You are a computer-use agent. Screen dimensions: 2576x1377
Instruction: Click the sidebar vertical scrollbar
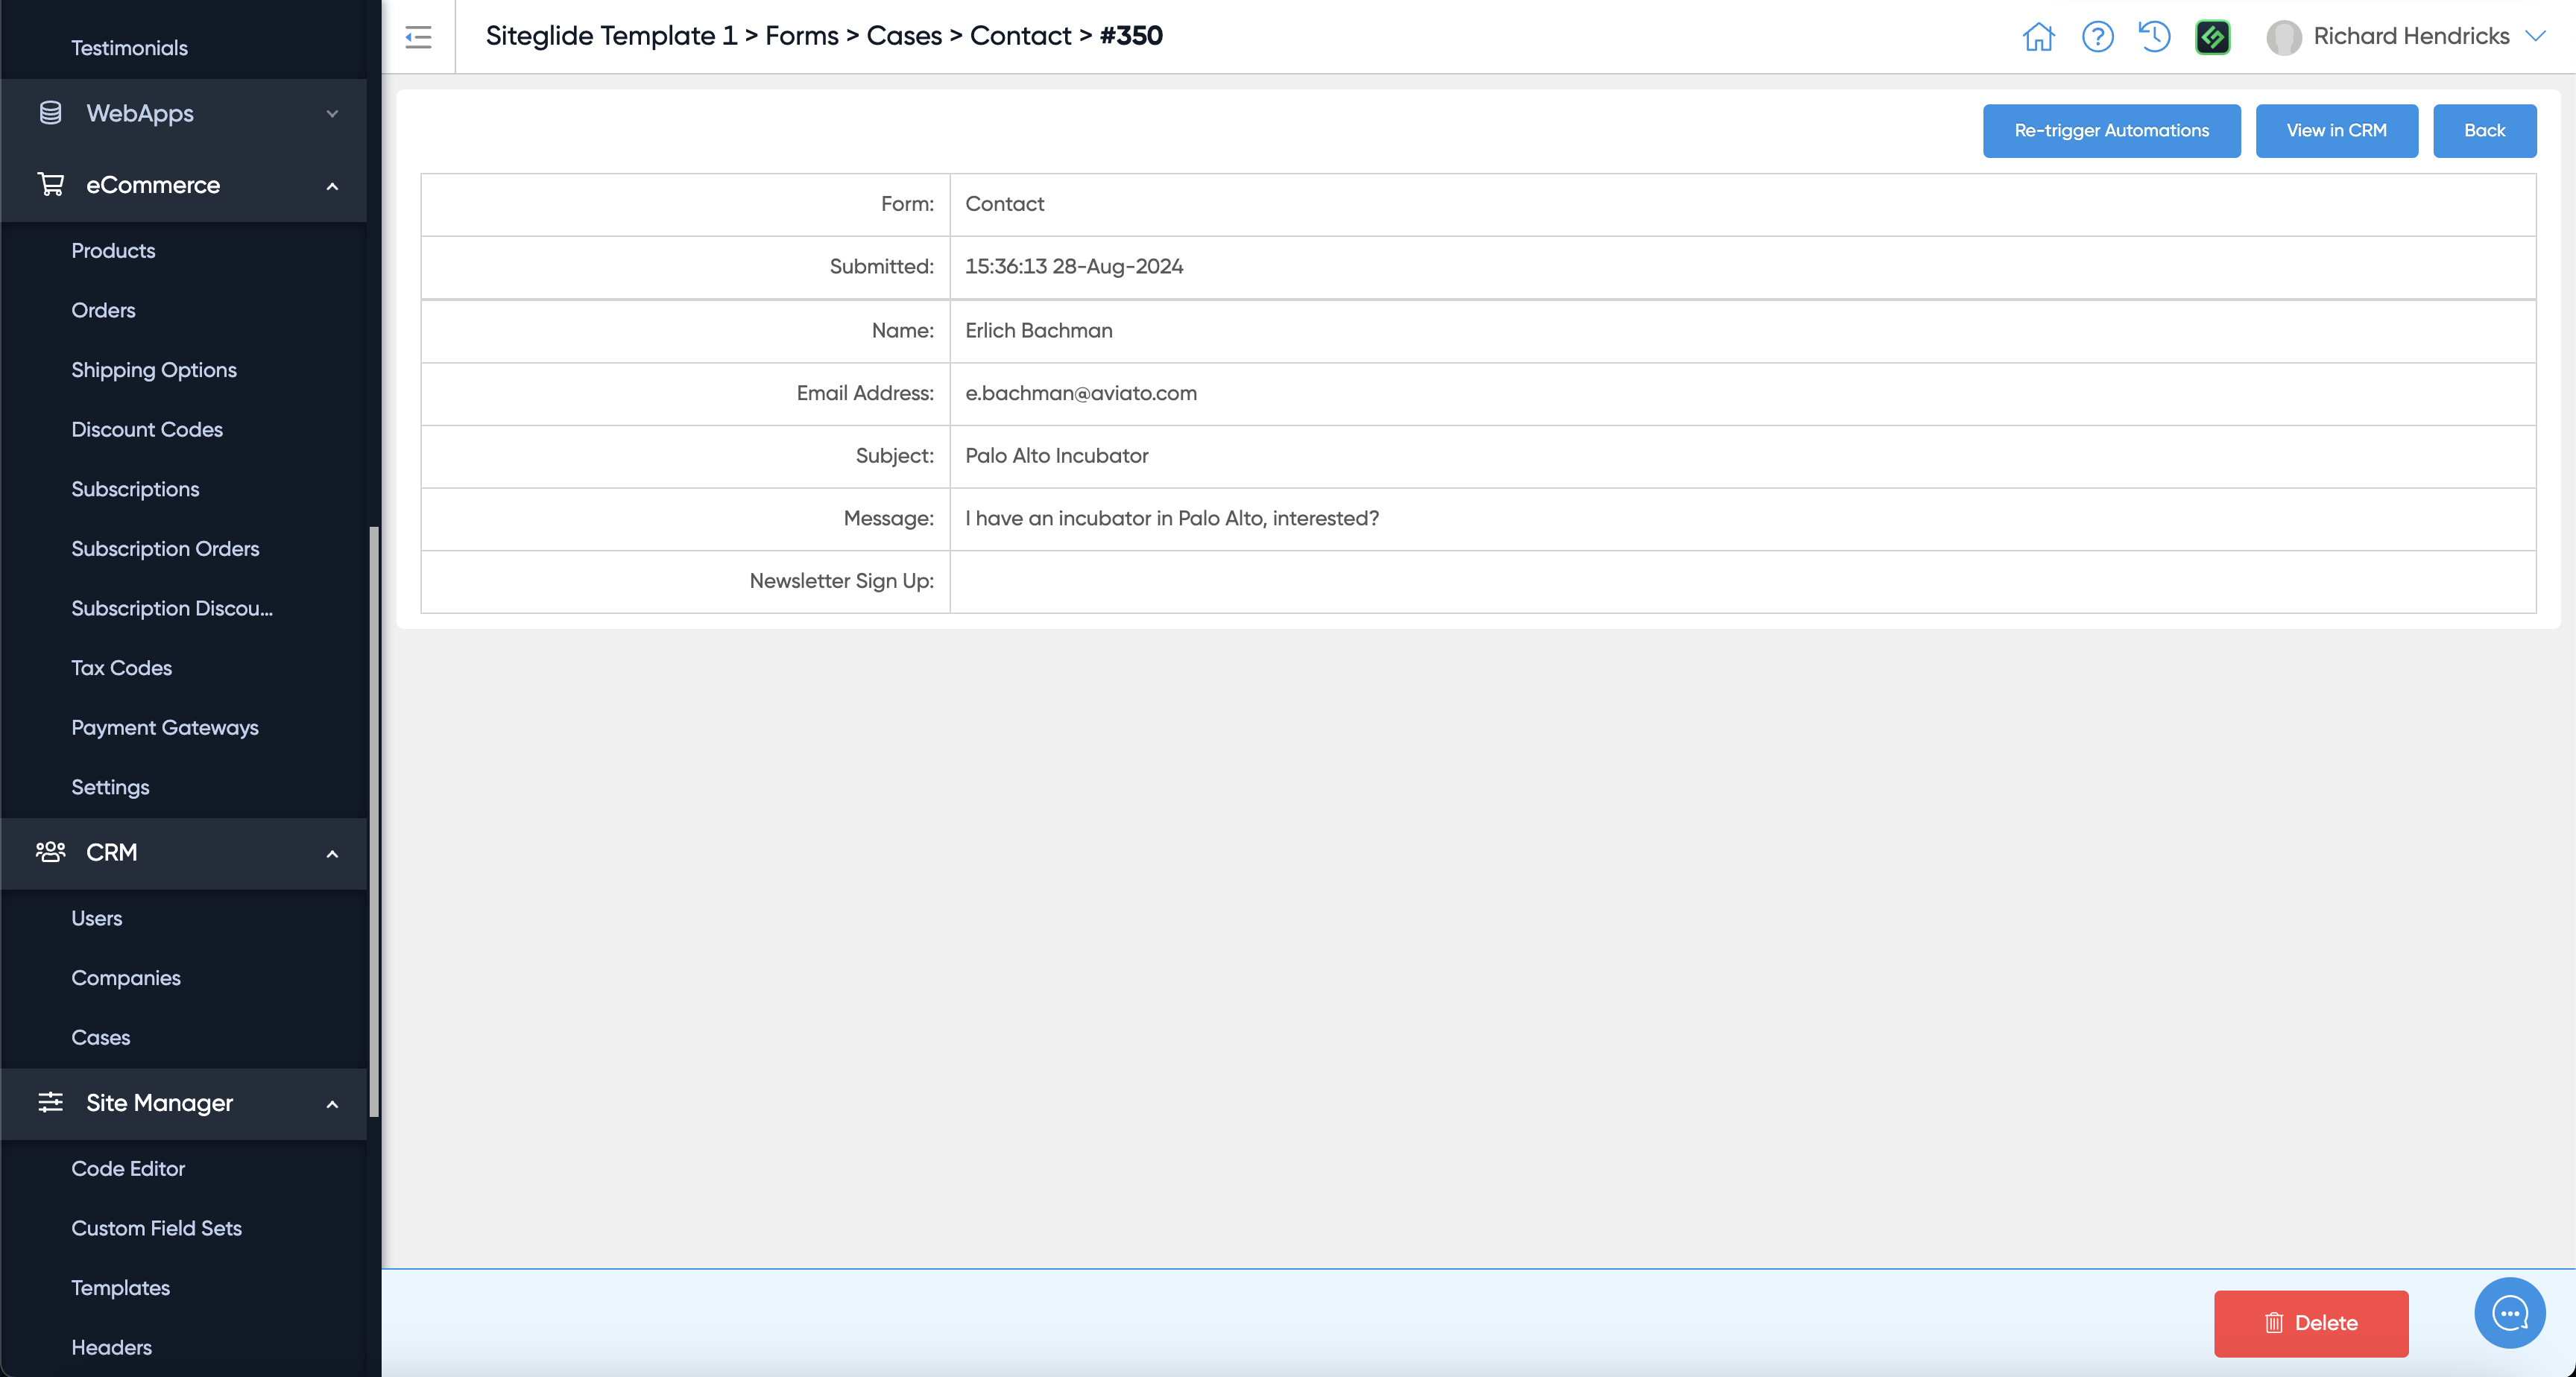[374, 820]
